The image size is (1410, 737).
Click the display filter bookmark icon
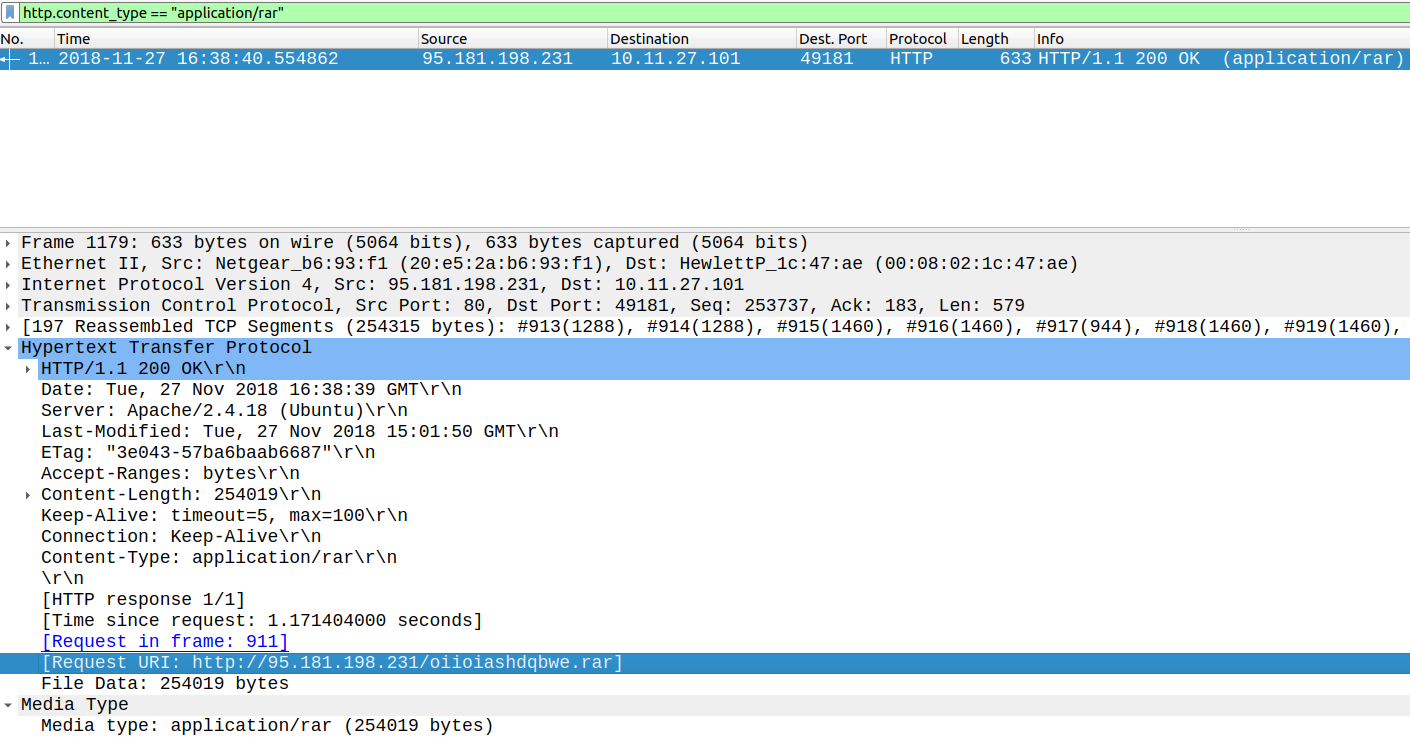coord(10,13)
